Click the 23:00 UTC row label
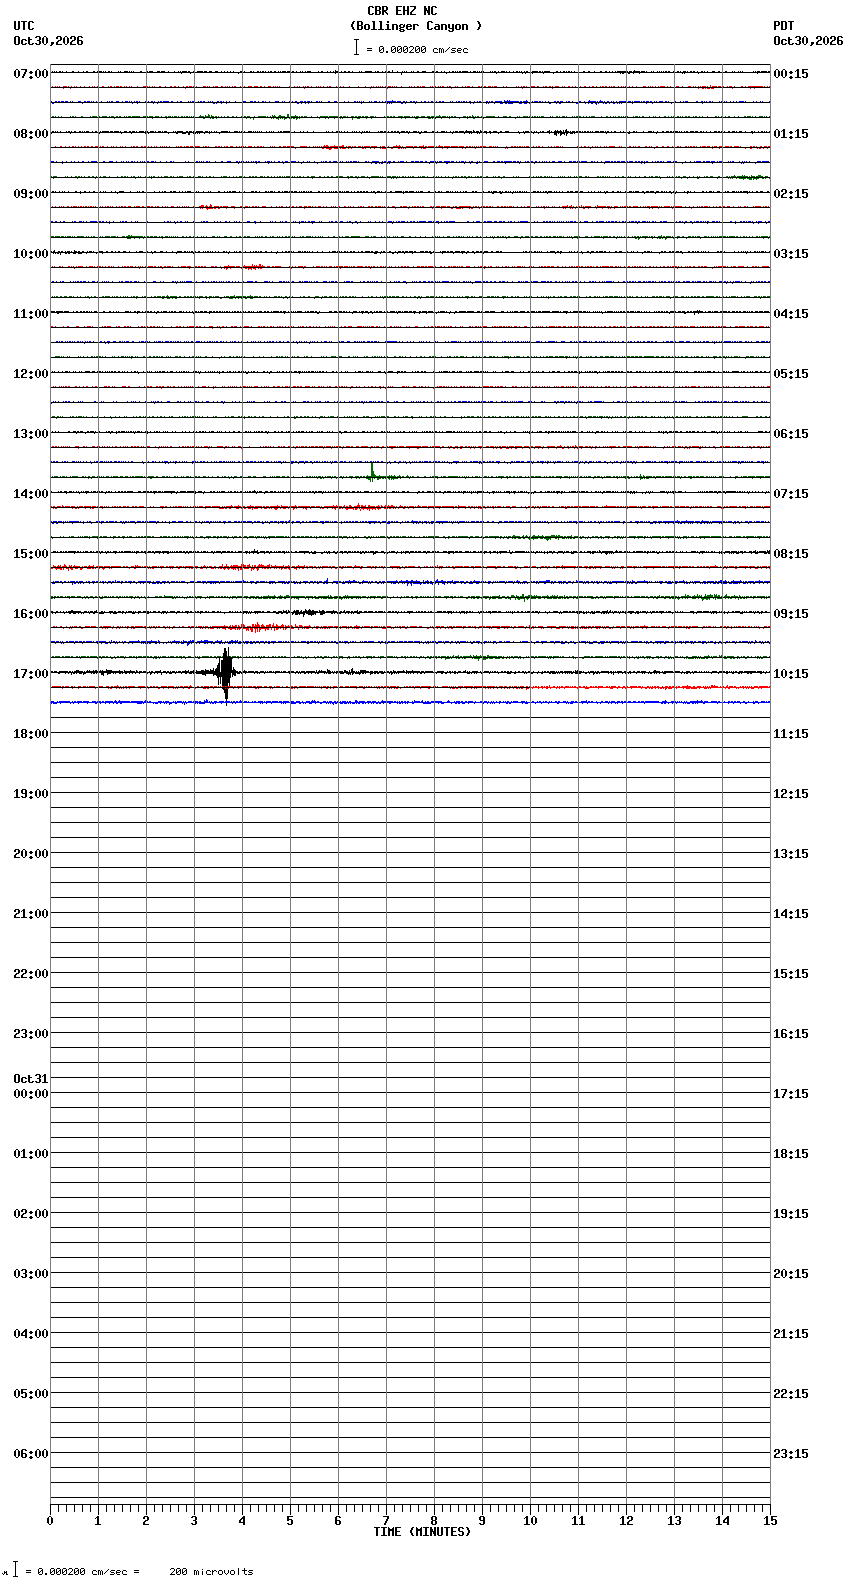This screenshot has height=1584, width=850. pos(31,1034)
